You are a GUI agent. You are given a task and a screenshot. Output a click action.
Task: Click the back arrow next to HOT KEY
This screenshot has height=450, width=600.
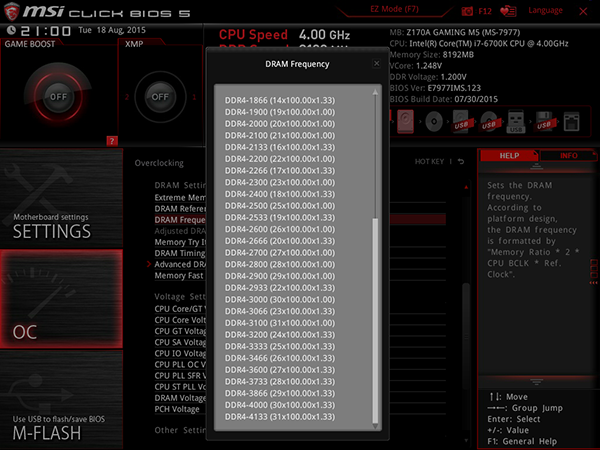click(461, 161)
